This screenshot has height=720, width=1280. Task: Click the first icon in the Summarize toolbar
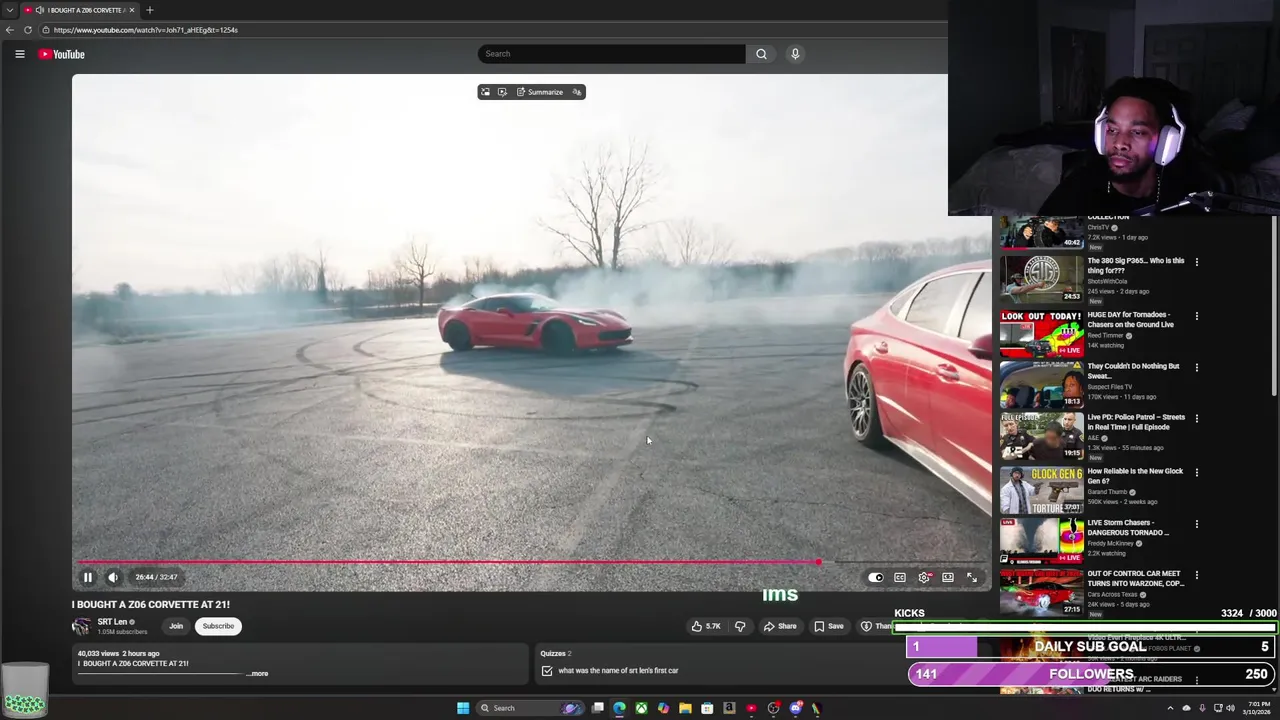click(486, 92)
